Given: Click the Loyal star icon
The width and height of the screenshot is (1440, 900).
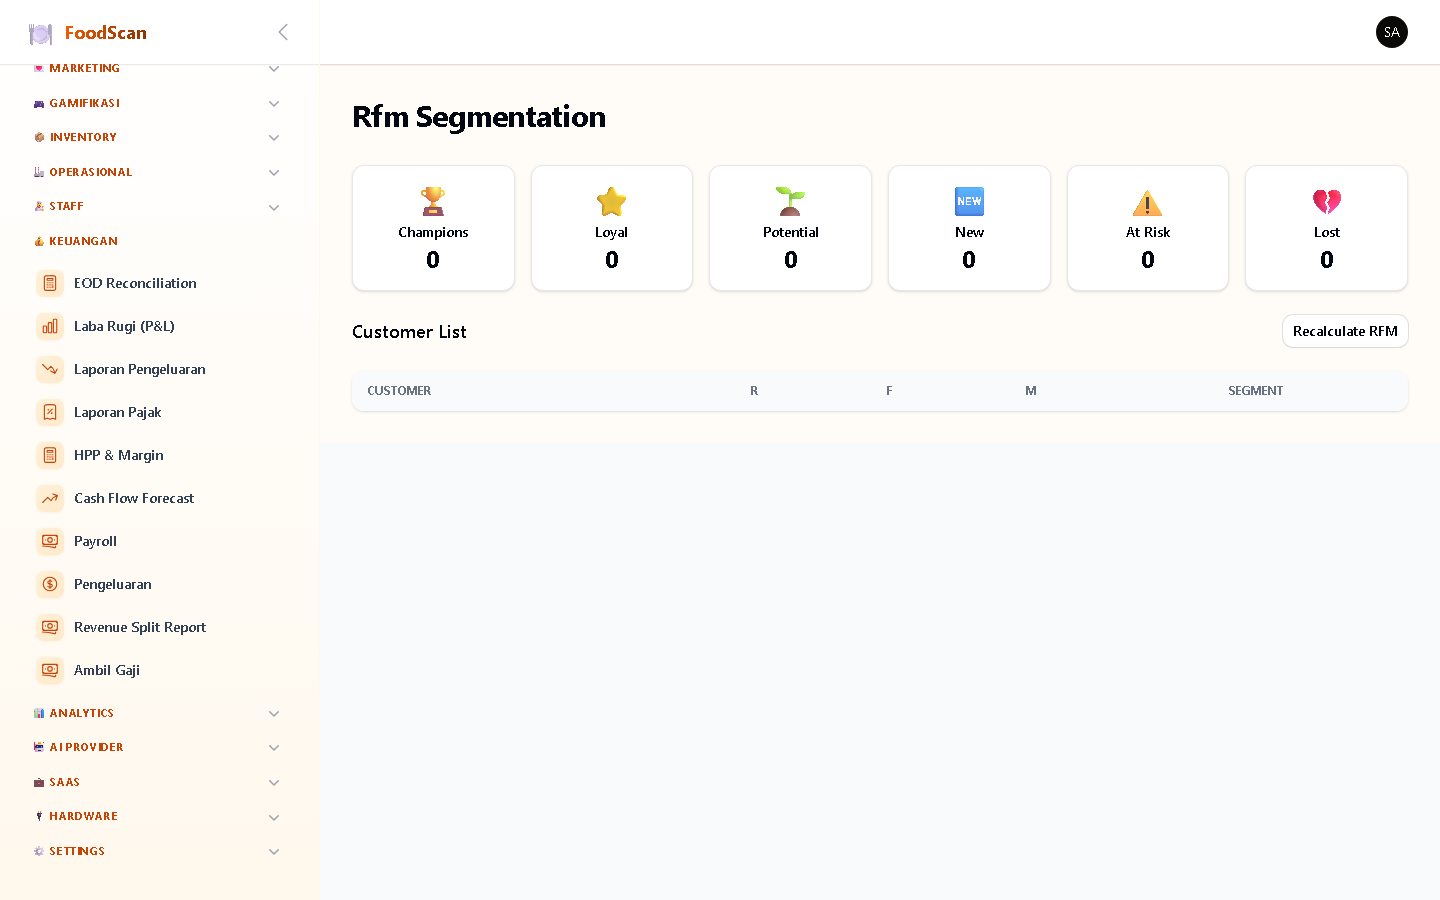Looking at the screenshot, I should (611, 201).
